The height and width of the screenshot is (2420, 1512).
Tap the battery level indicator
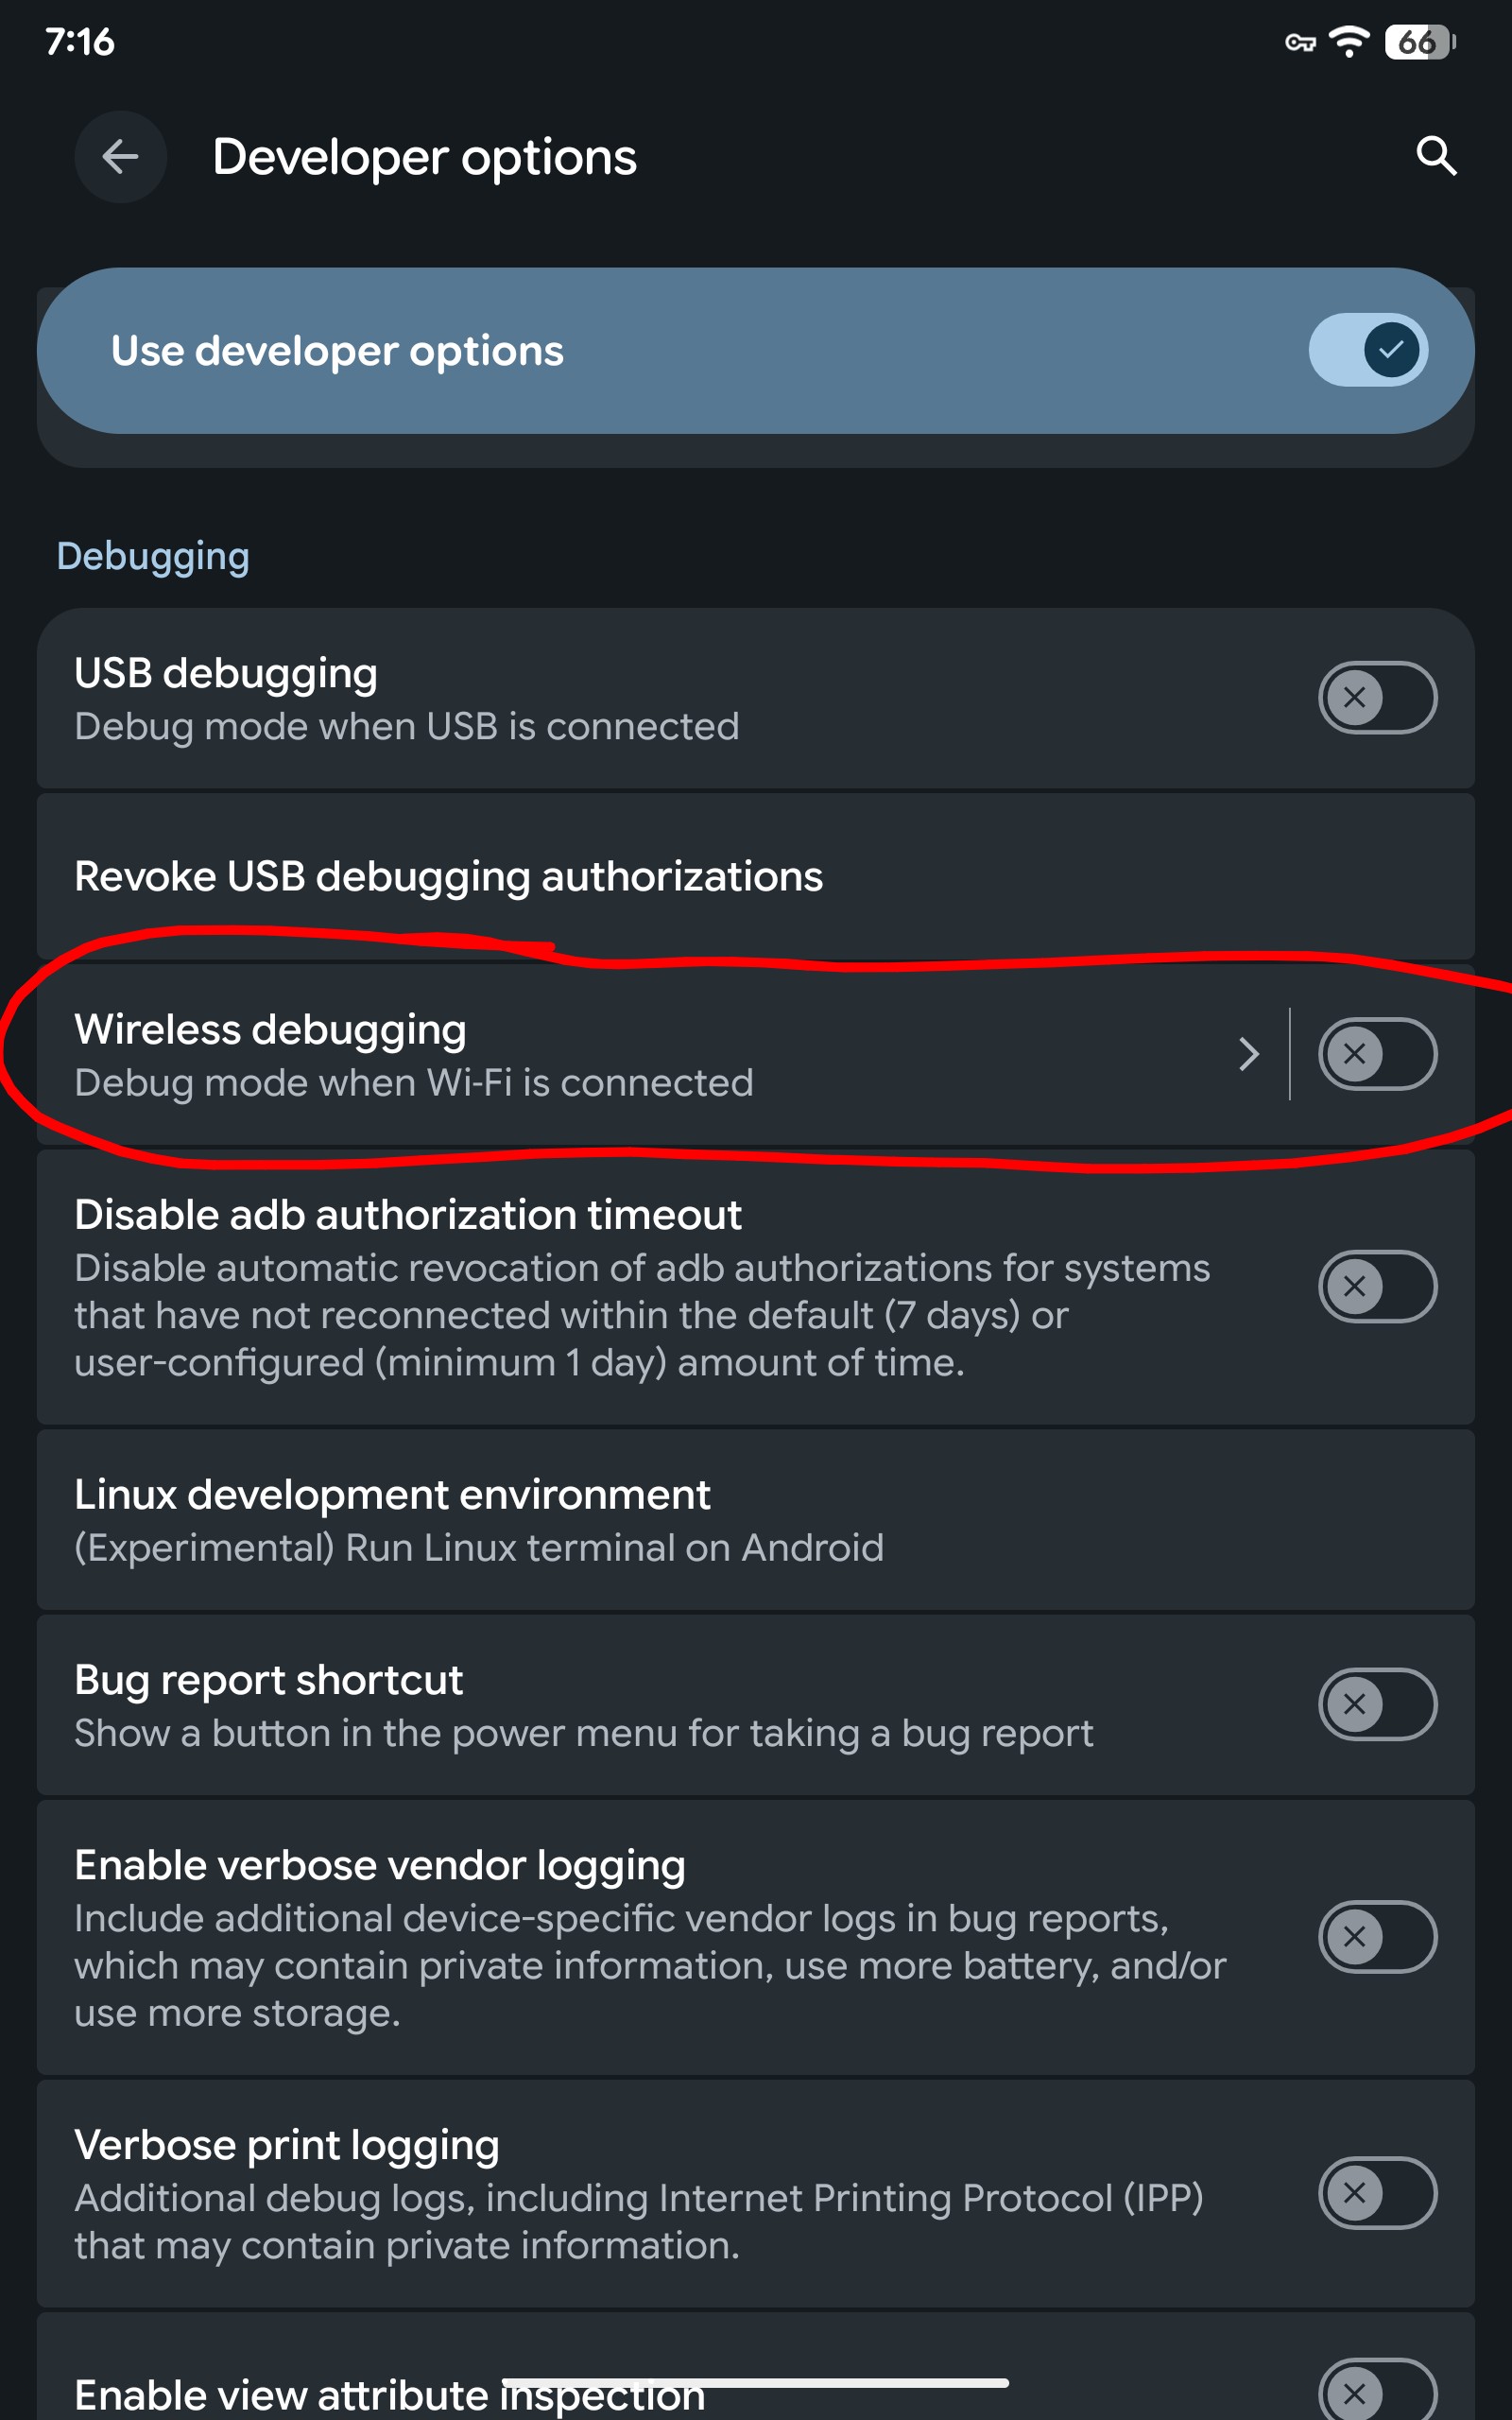coord(1418,42)
